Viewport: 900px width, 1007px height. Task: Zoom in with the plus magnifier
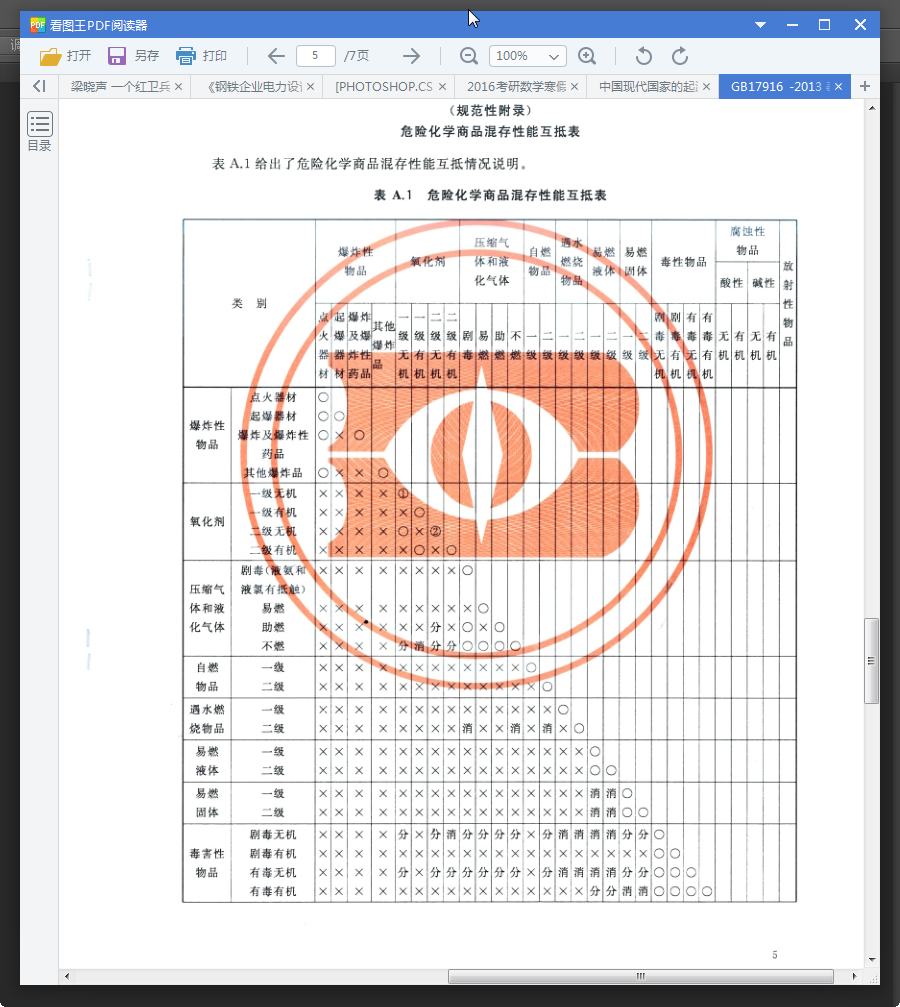[587, 57]
